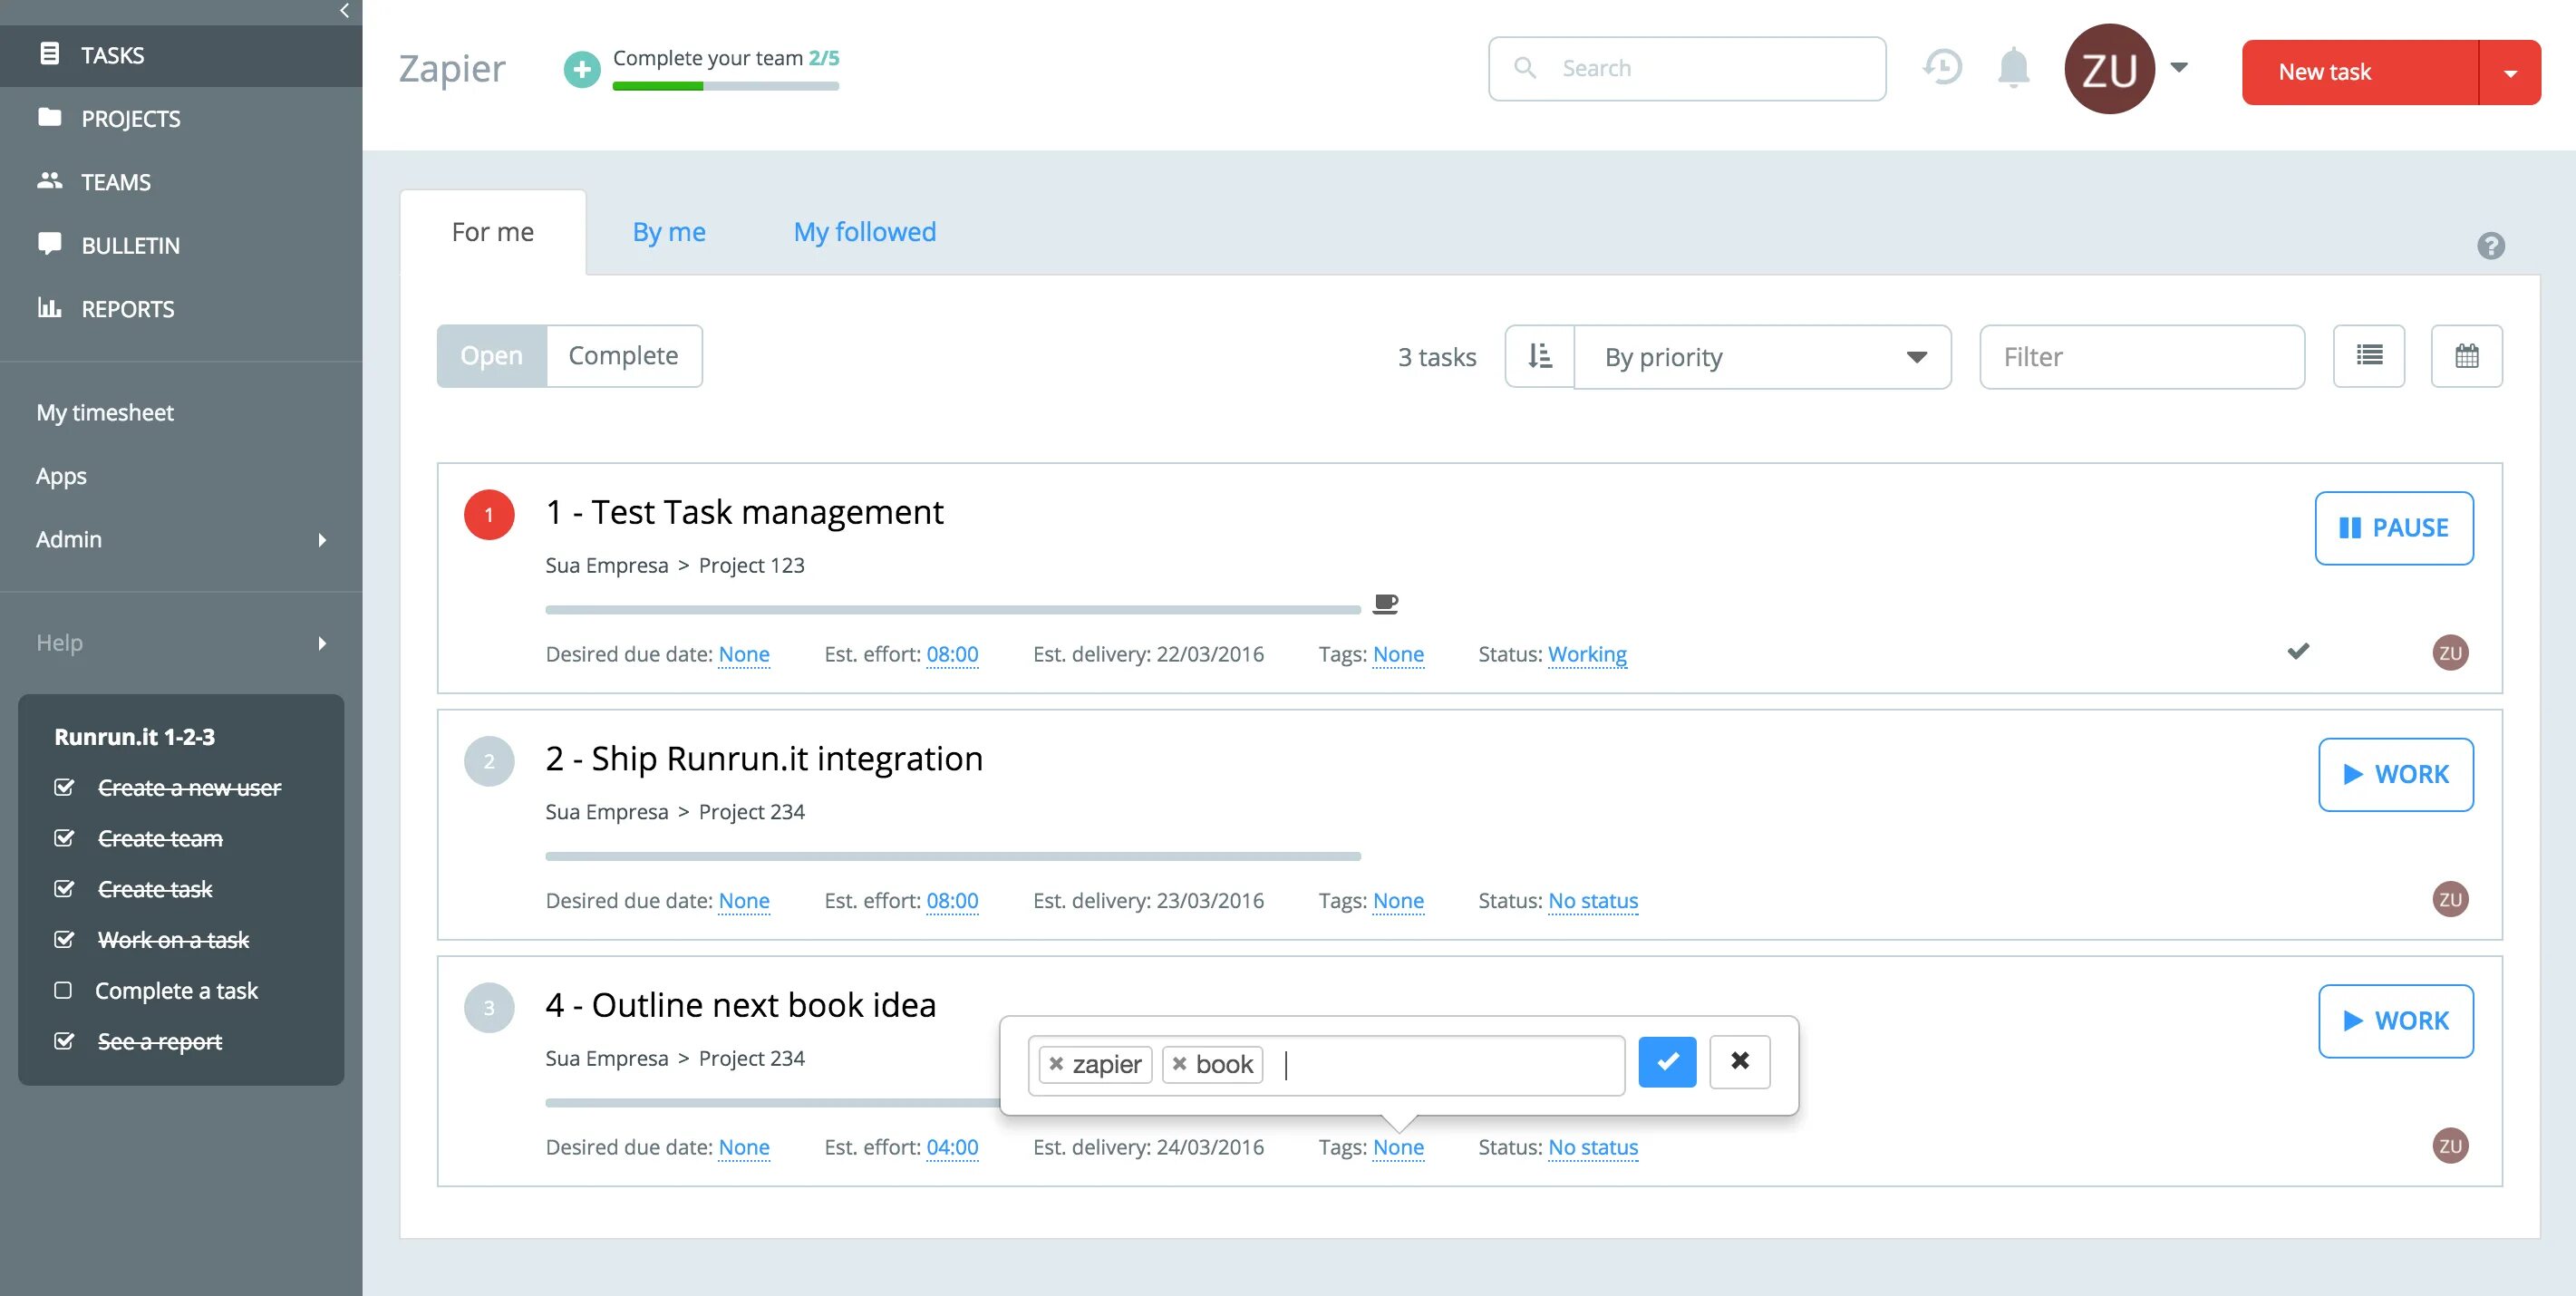
Task: Open the New task dropdown arrow
Action: [2510, 72]
